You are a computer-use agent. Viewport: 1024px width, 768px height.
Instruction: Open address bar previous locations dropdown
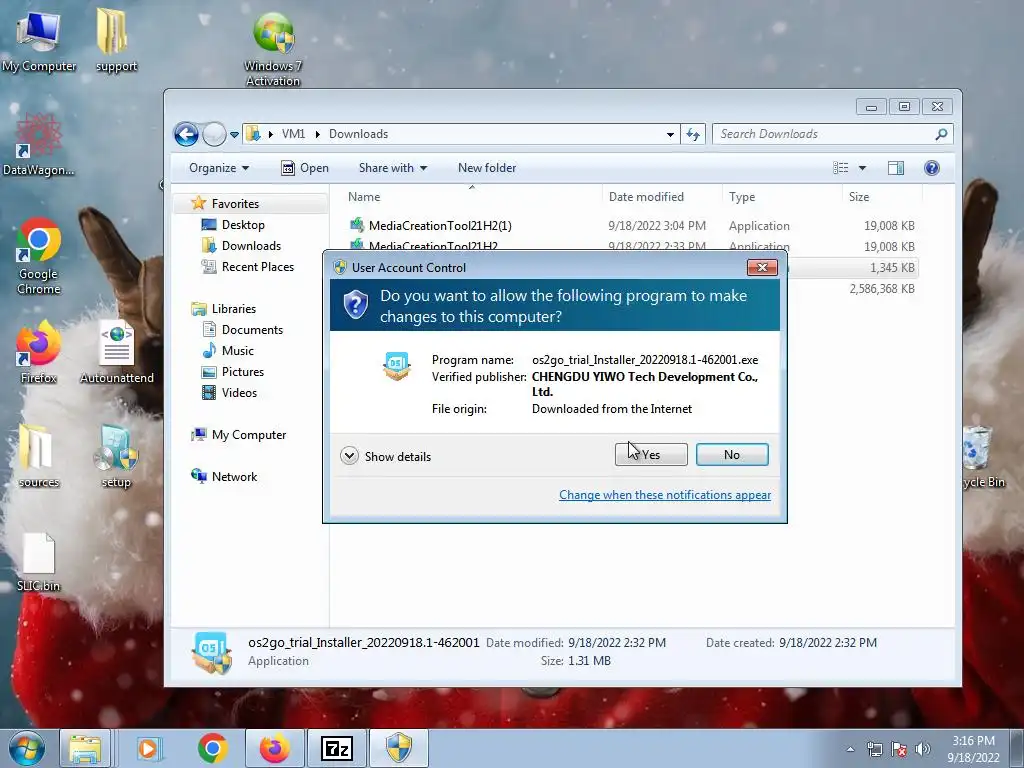click(670, 135)
